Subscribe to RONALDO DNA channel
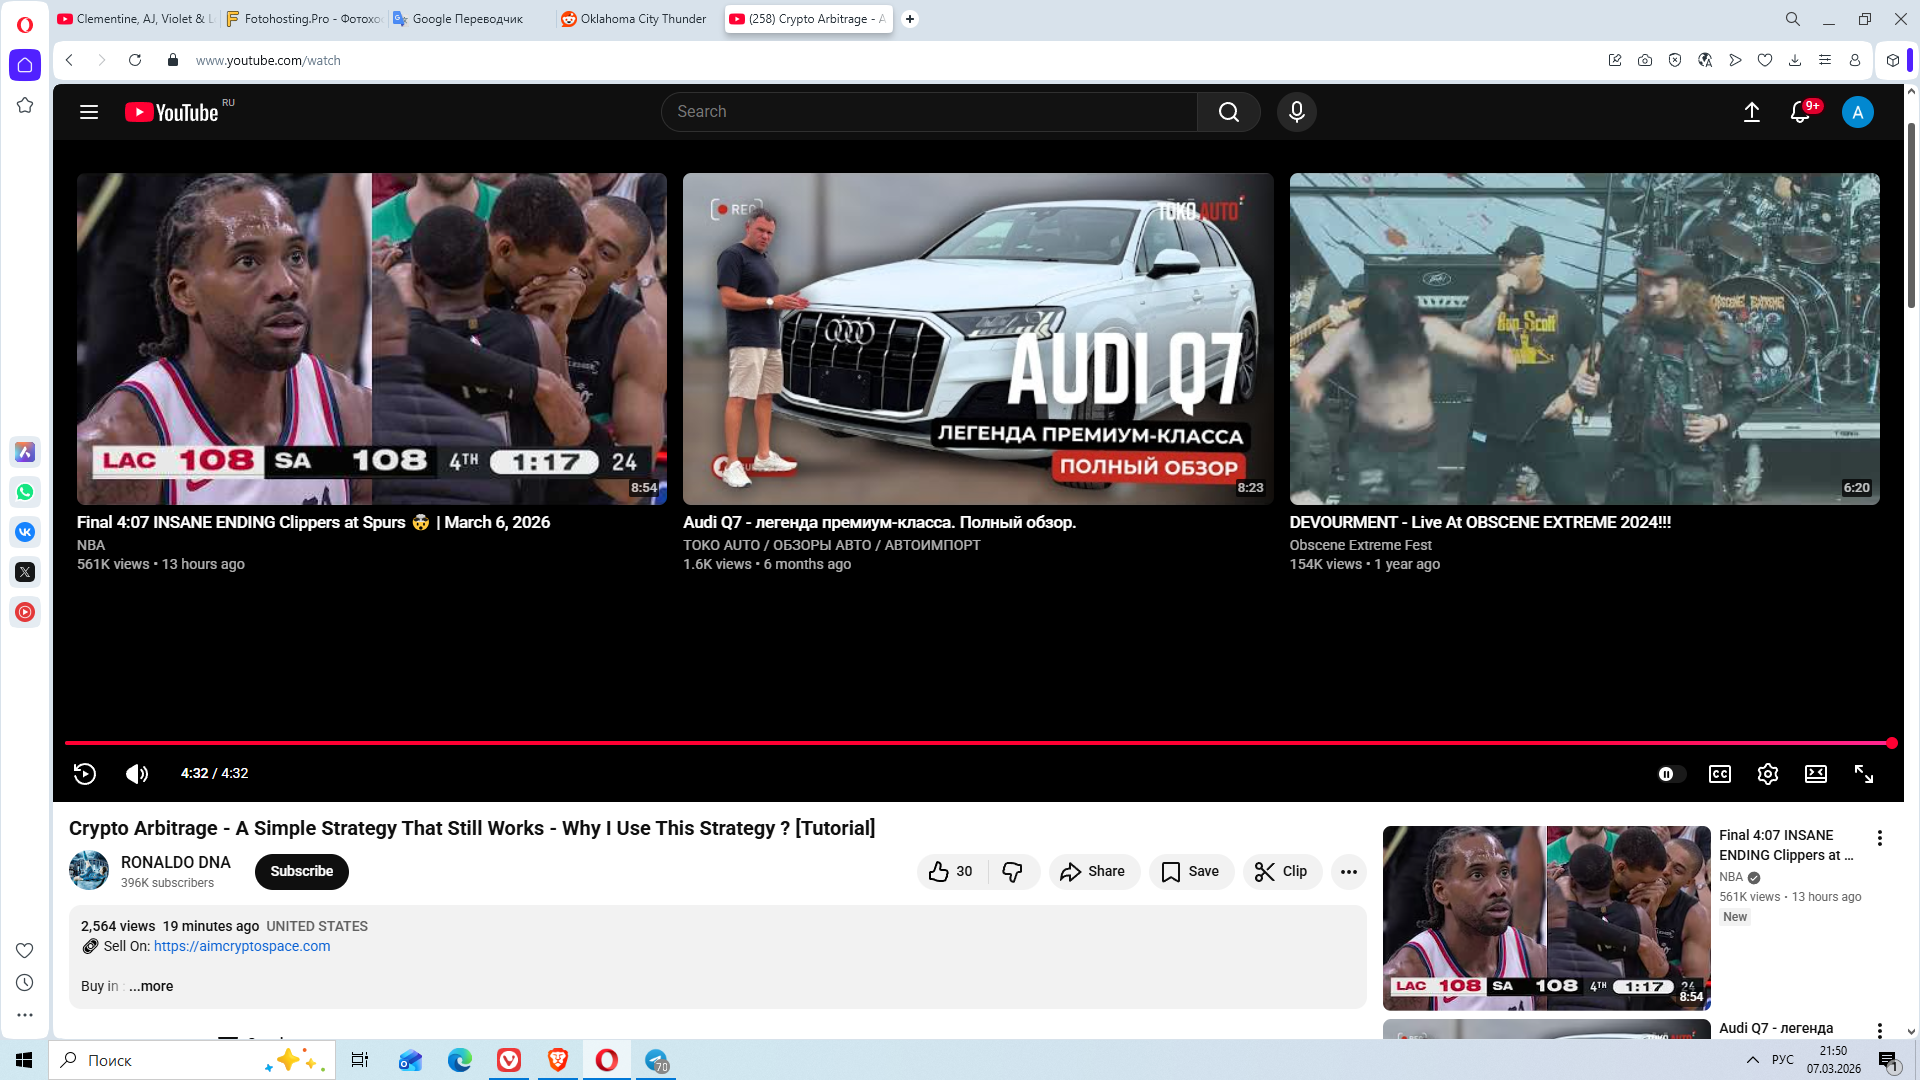The width and height of the screenshot is (1920, 1080). pos(301,871)
